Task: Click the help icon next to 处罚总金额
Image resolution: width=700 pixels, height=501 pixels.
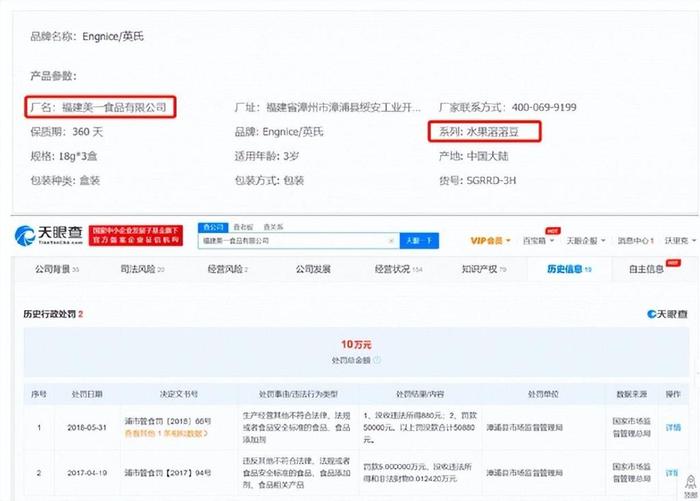Action: (377, 360)
